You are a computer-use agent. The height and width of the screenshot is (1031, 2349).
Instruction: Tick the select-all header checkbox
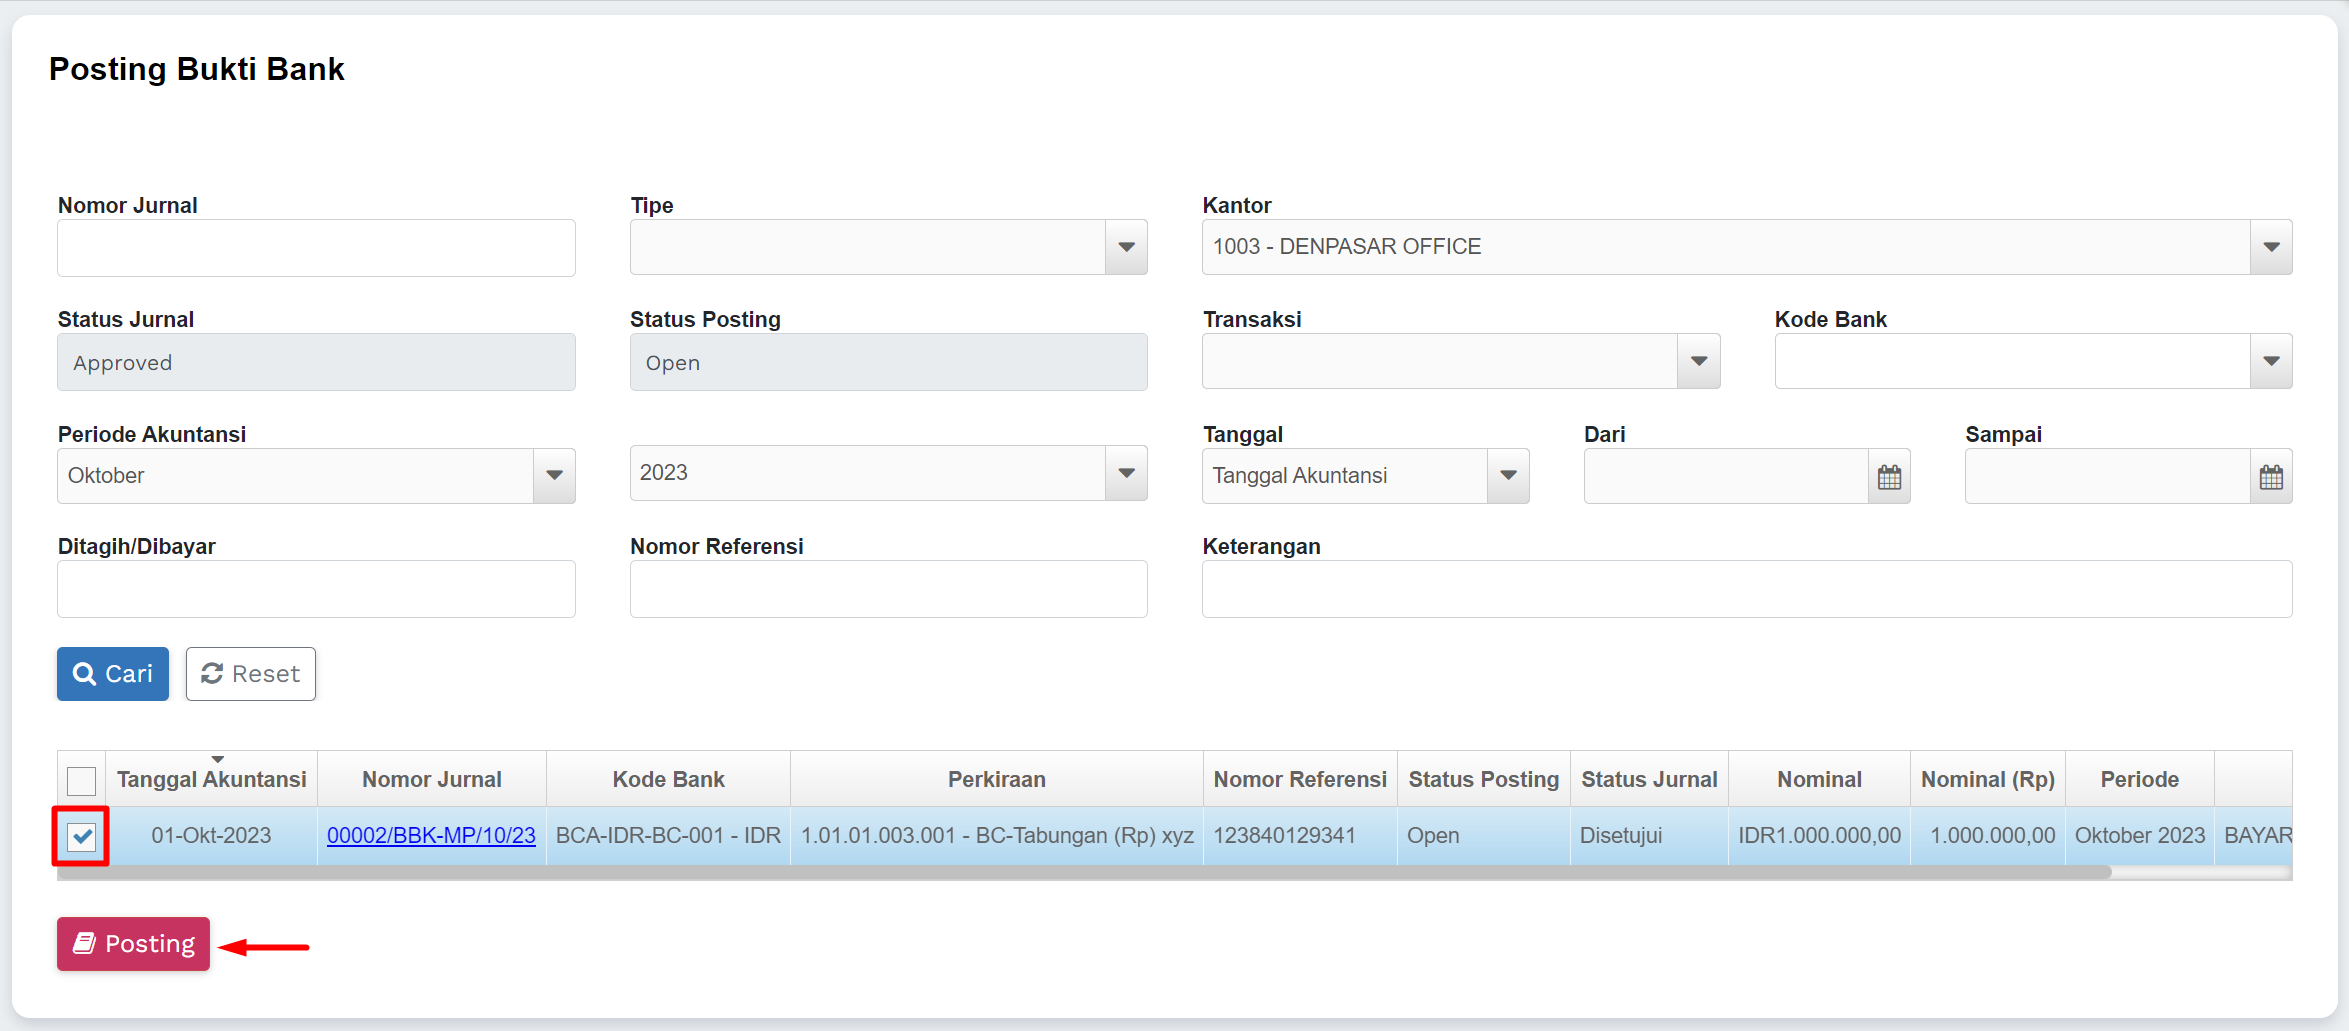coord(81,780)
